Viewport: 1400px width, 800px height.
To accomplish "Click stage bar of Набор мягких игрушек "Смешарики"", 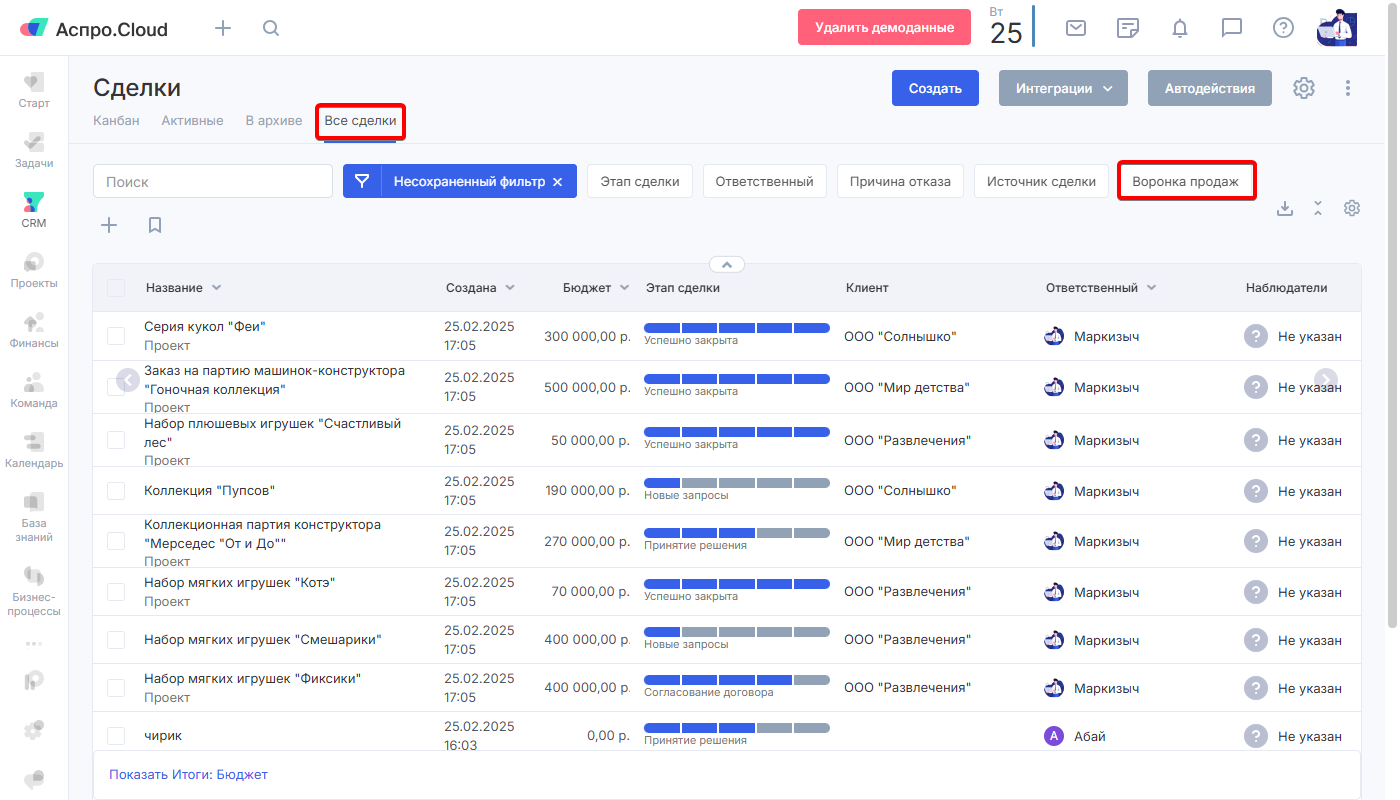I will tap(736, 632).
